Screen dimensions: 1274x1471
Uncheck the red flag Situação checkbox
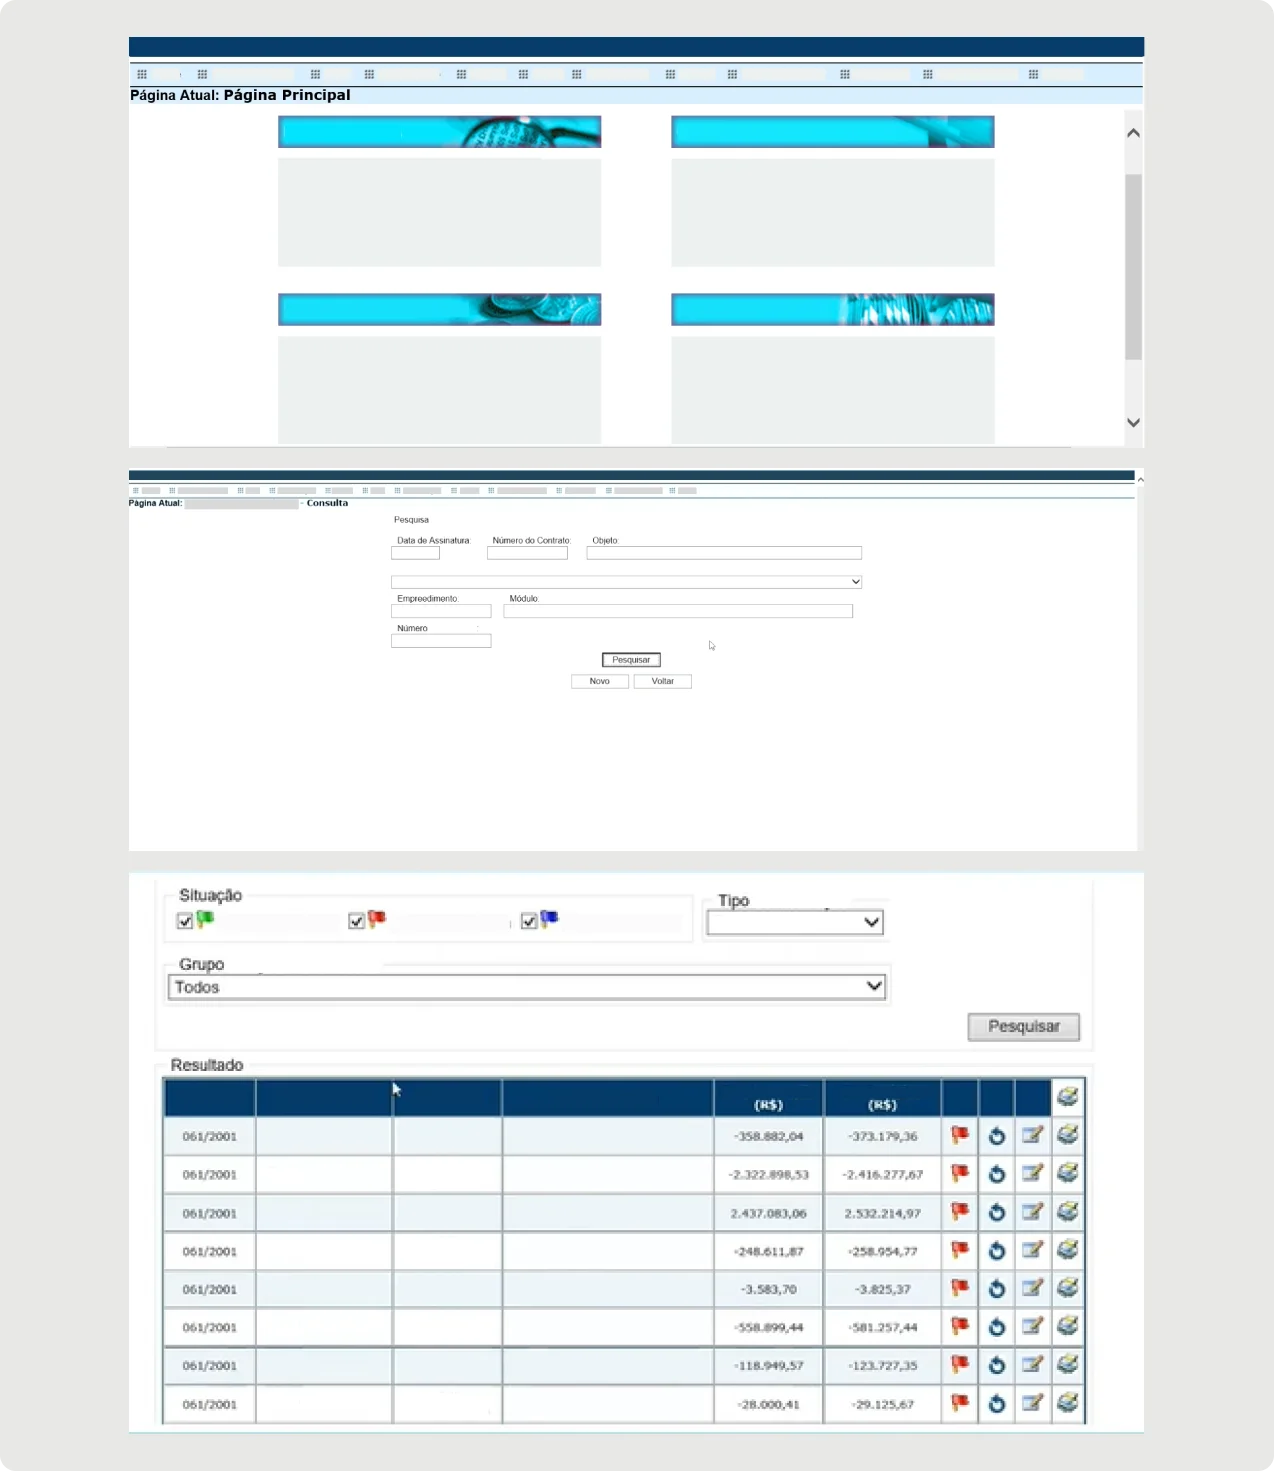[x=356, y=921]
